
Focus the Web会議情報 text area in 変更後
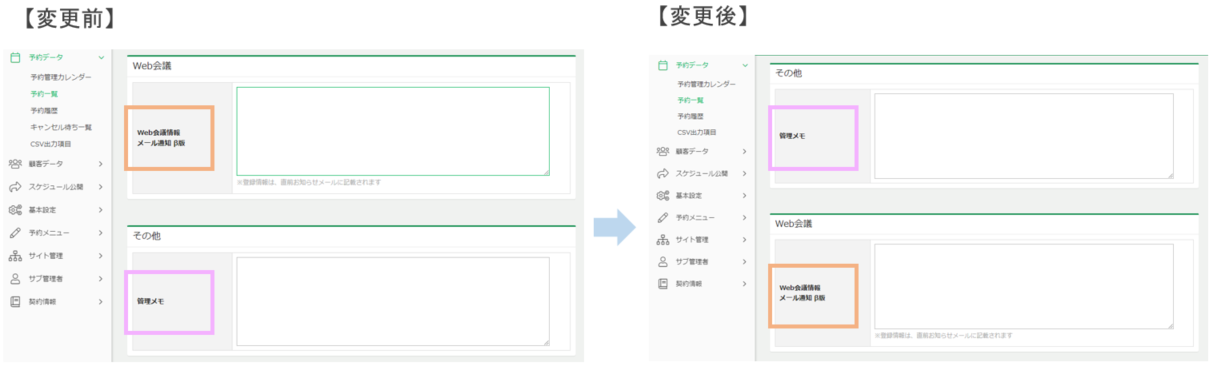coord(1024,286)
